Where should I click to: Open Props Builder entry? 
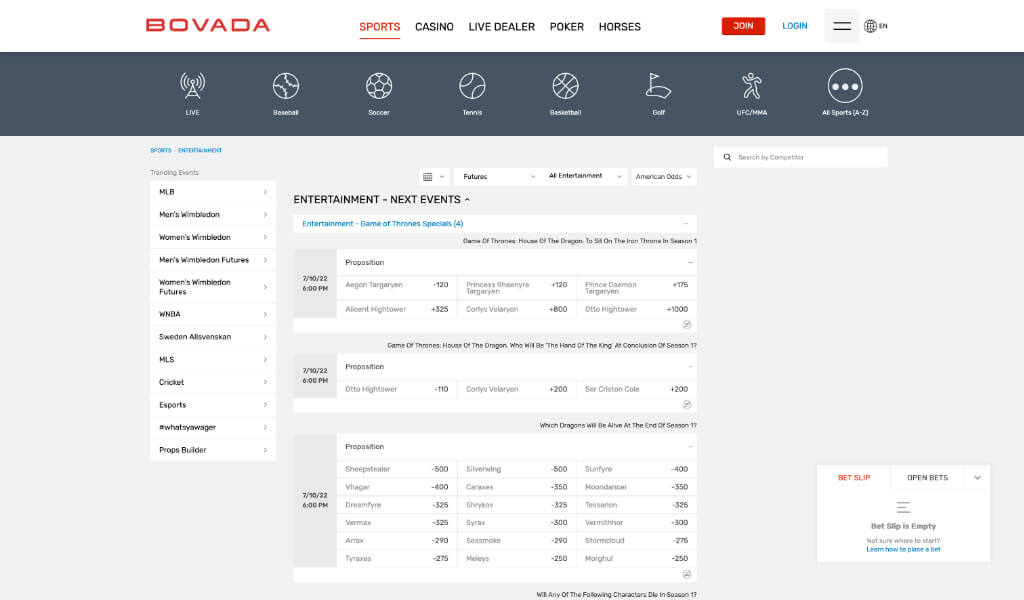click(213, 450)
